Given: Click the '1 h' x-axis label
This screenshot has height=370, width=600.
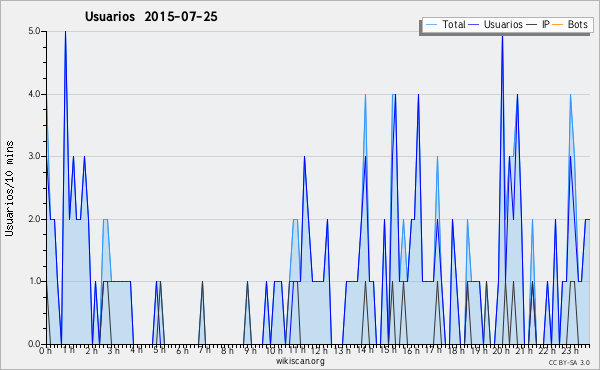Looking at the screenshot, I should (x=69, y=350).
